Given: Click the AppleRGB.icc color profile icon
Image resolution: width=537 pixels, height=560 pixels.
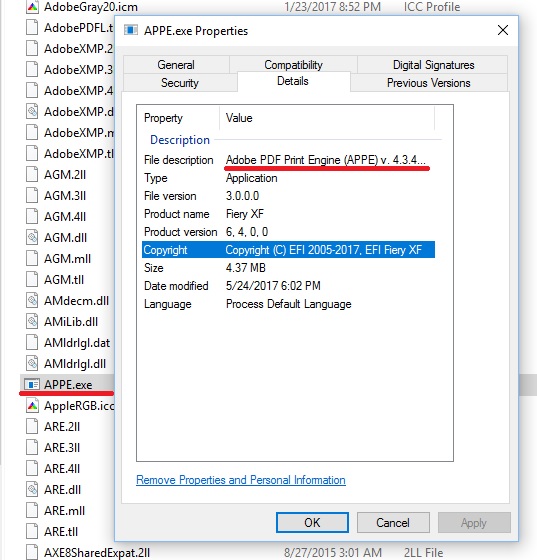Looking at the screenshot, I should (32, 406).
